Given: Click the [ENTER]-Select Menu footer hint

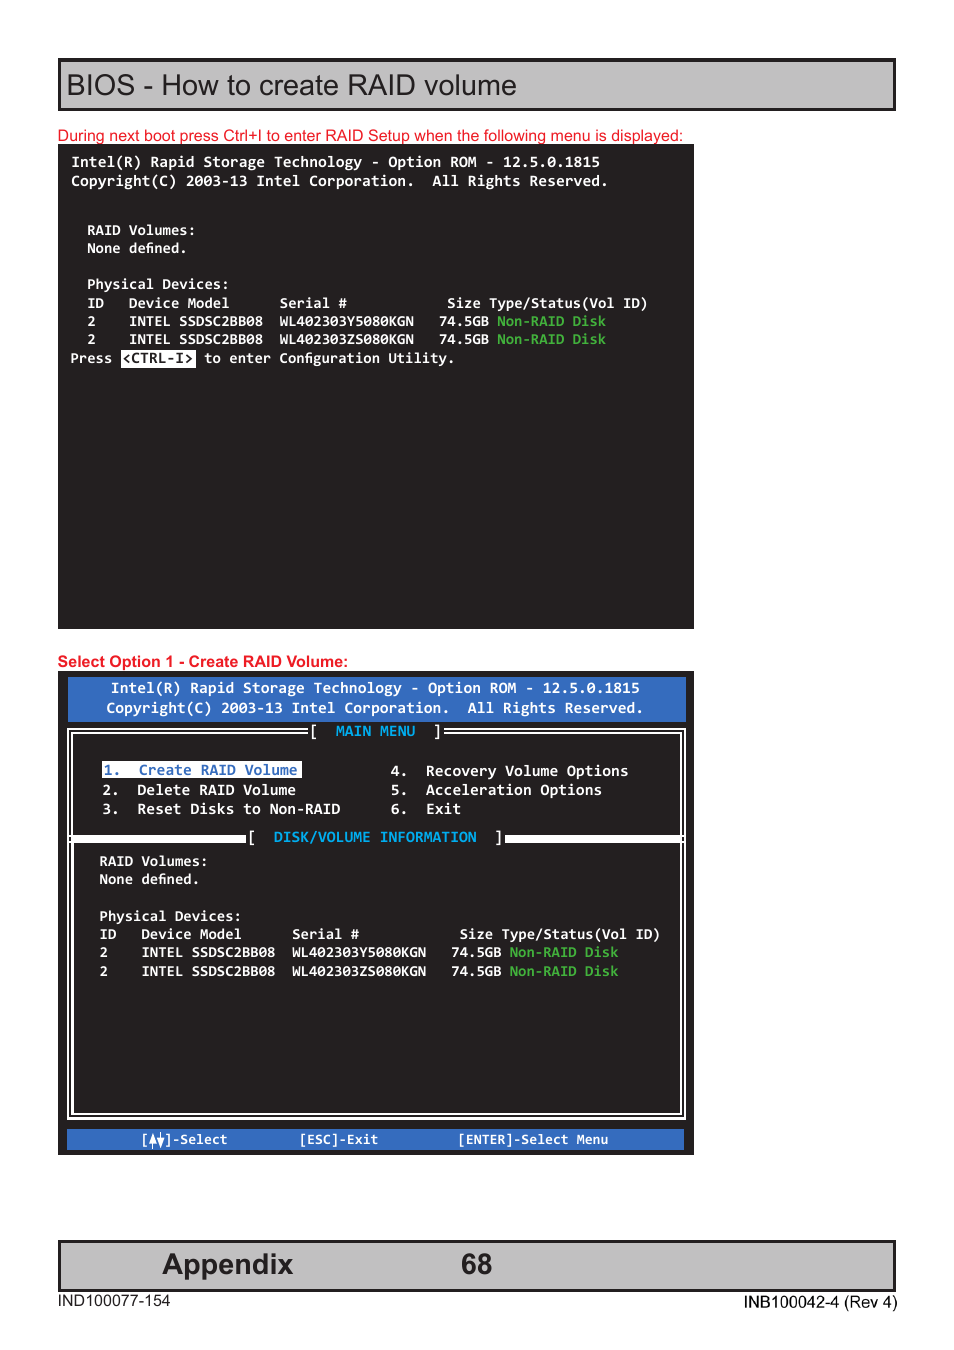Looking at the screenshot, I should tap(533, 1139).
